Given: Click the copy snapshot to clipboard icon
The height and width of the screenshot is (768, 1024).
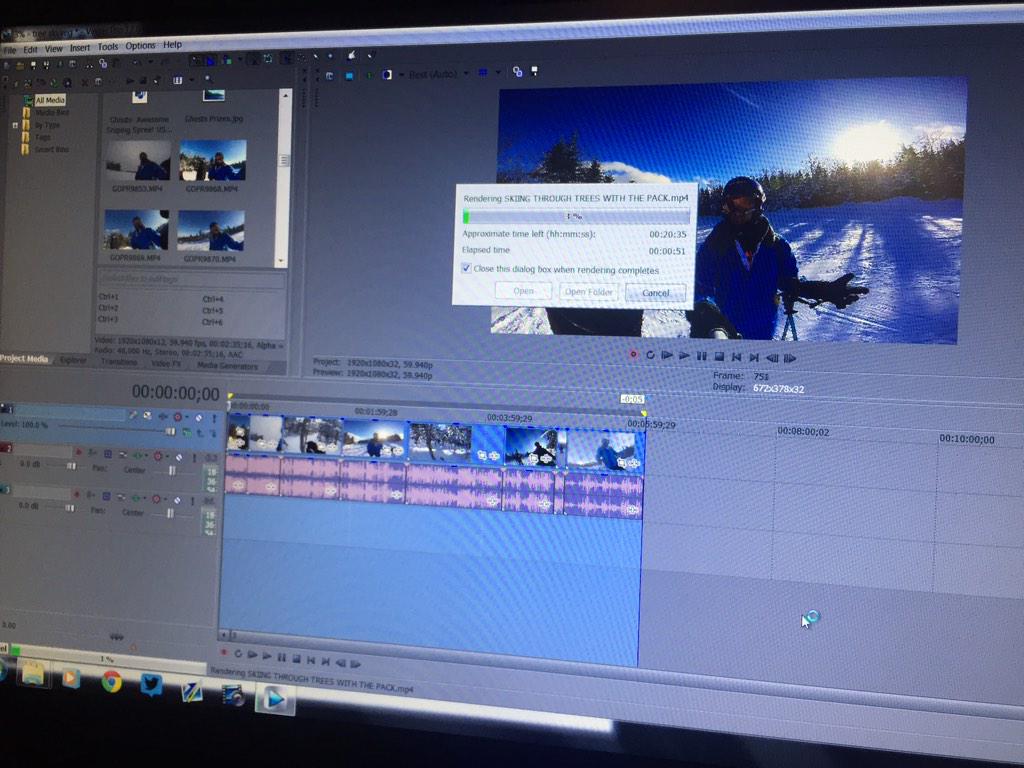Looking at the screenshot, I should coord(518,72).
